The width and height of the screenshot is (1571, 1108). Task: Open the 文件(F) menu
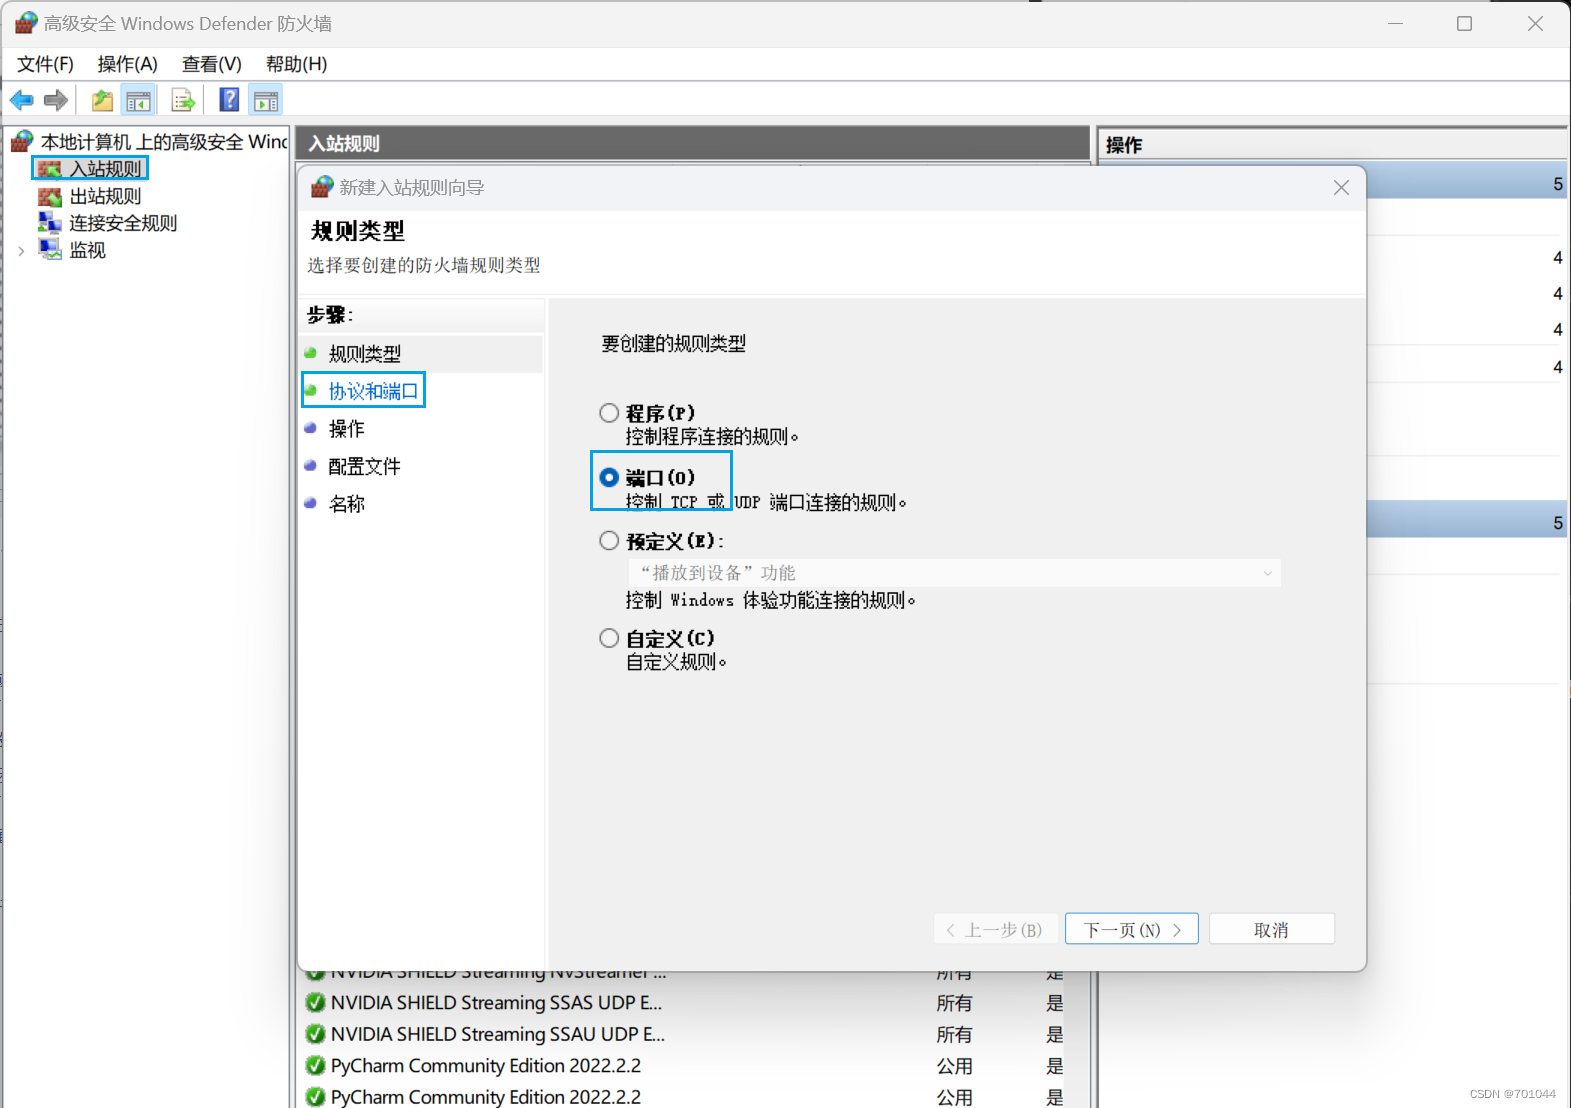pos(45,64)
